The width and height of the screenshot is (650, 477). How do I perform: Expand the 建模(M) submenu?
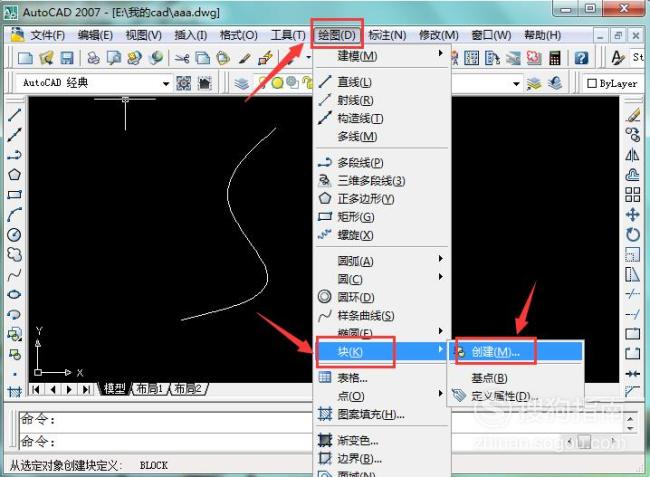pos(383,56)
